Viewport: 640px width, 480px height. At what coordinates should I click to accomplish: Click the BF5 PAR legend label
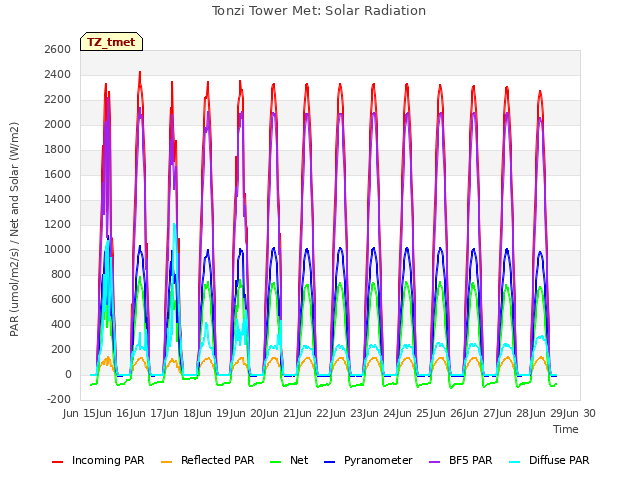[471, 460]
